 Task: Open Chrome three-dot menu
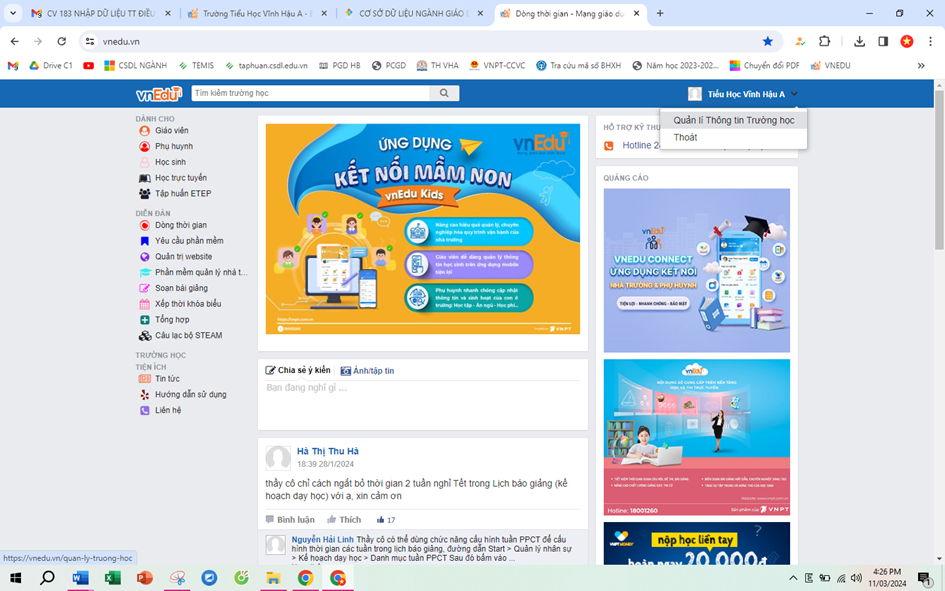(x=931, y=41)
